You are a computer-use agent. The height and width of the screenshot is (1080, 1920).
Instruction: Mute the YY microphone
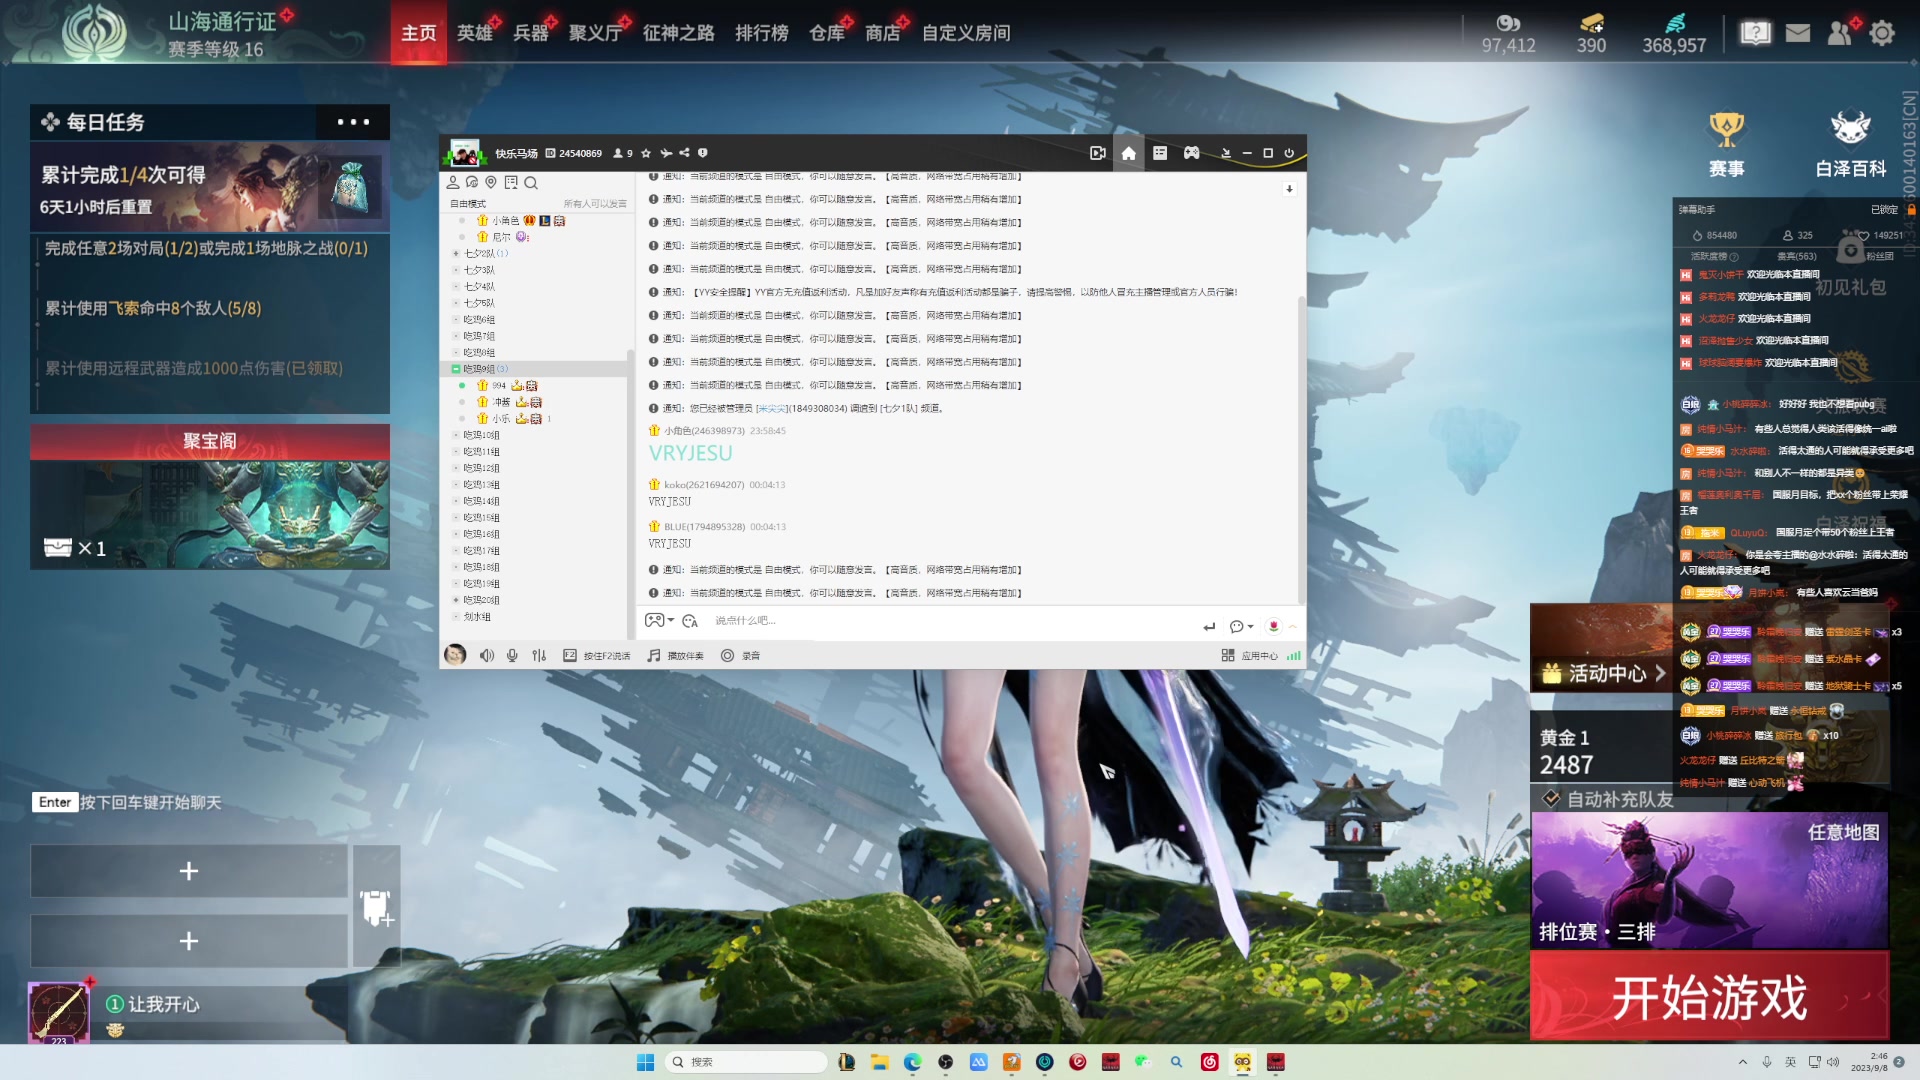(x=512, y=656)
